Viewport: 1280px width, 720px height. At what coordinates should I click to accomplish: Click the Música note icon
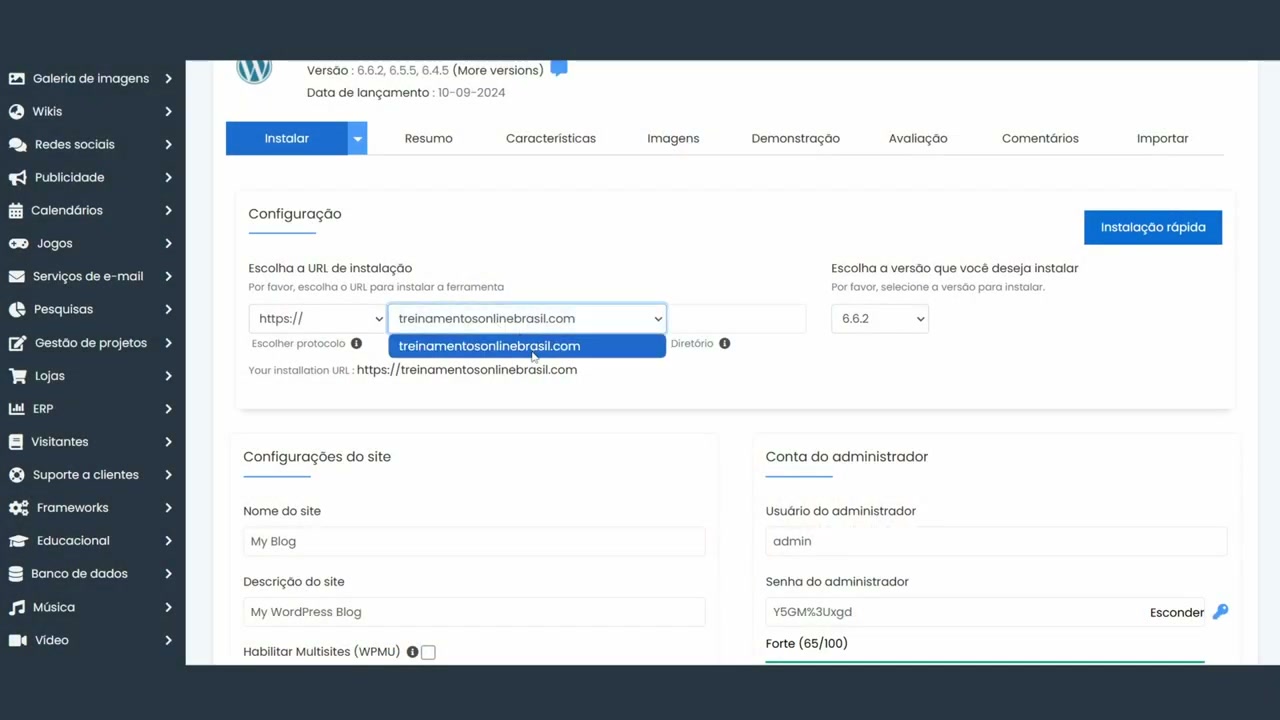click(x=16, y=607)
